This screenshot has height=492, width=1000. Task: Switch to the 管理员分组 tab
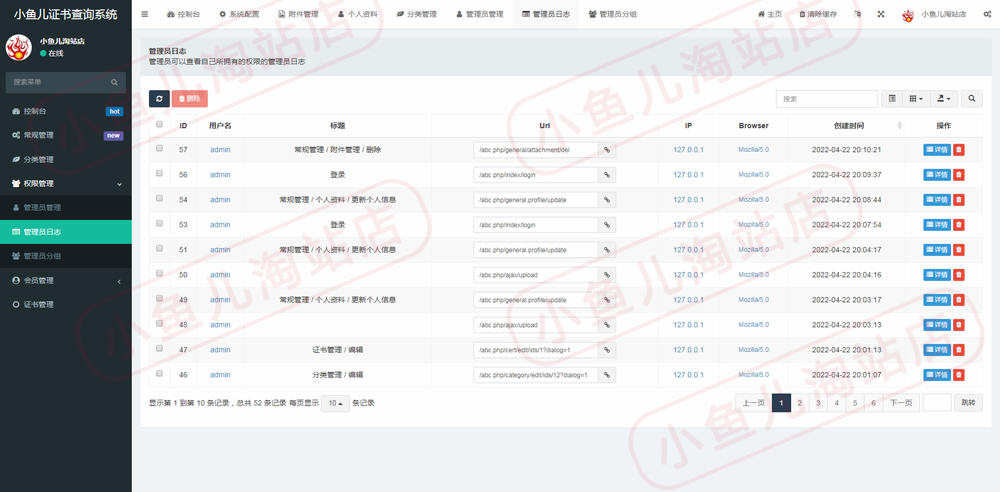tap(612, 14)
